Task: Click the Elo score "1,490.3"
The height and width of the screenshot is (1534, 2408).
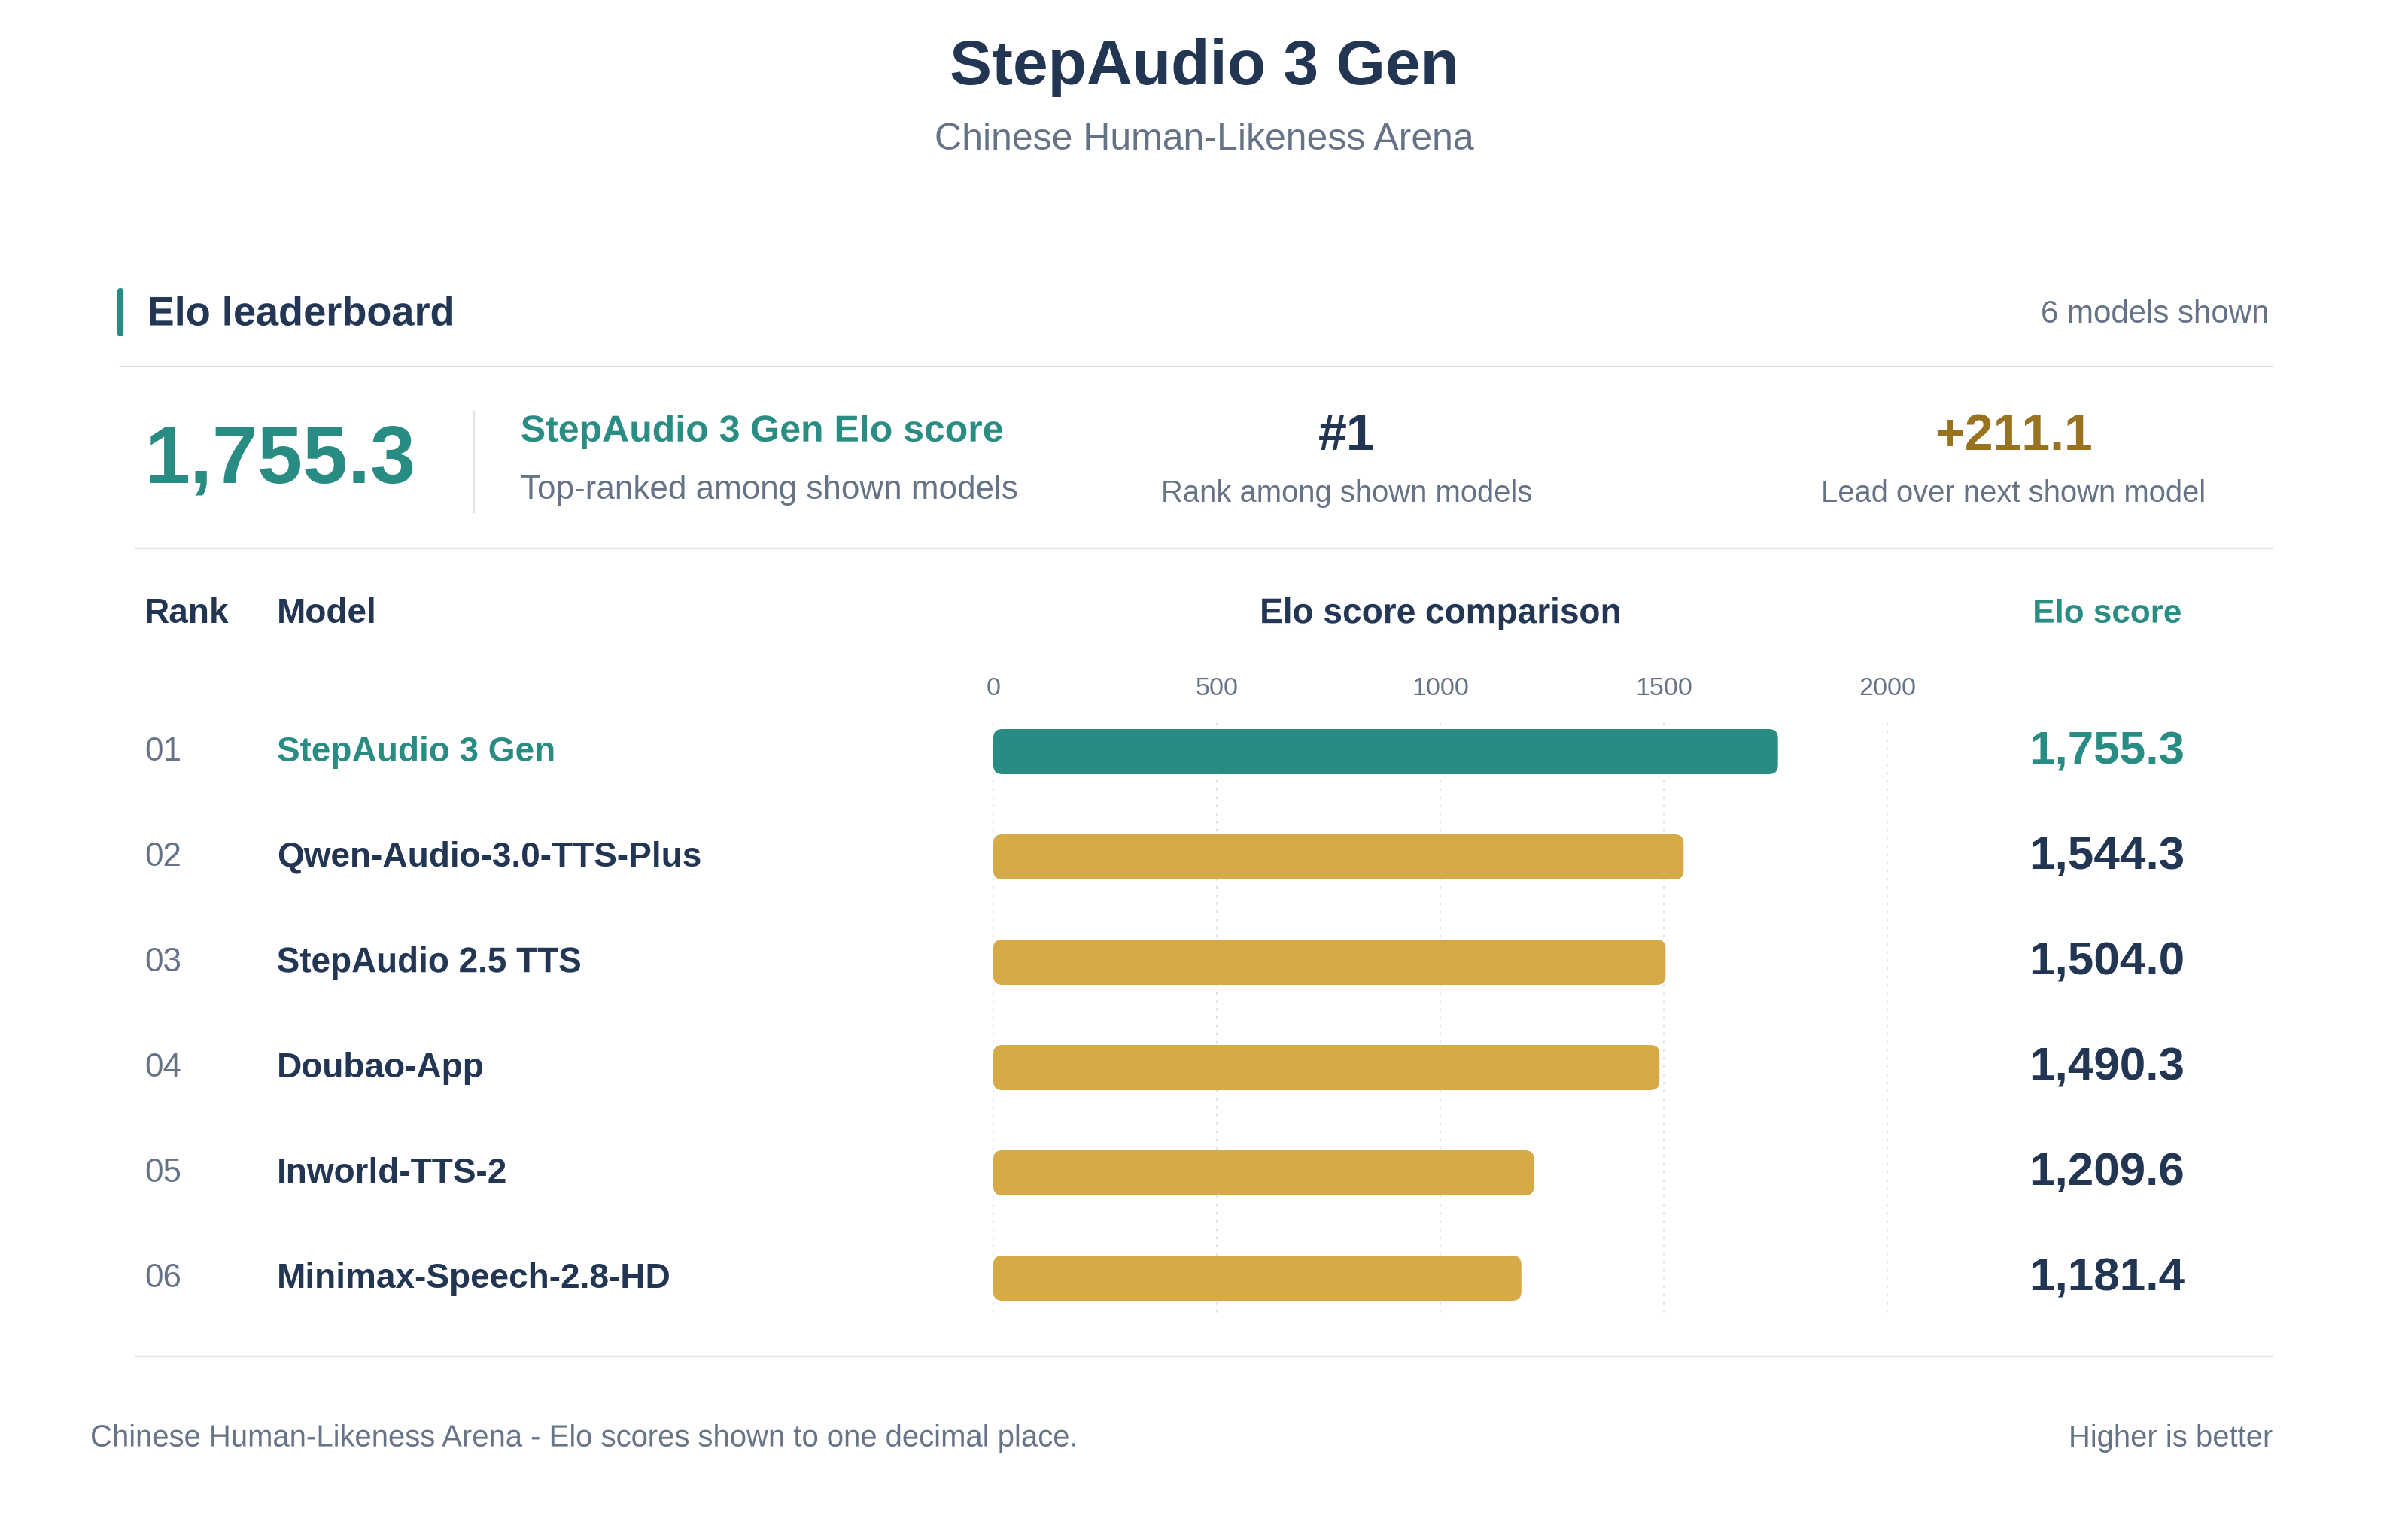Action: (2107, 1065)
